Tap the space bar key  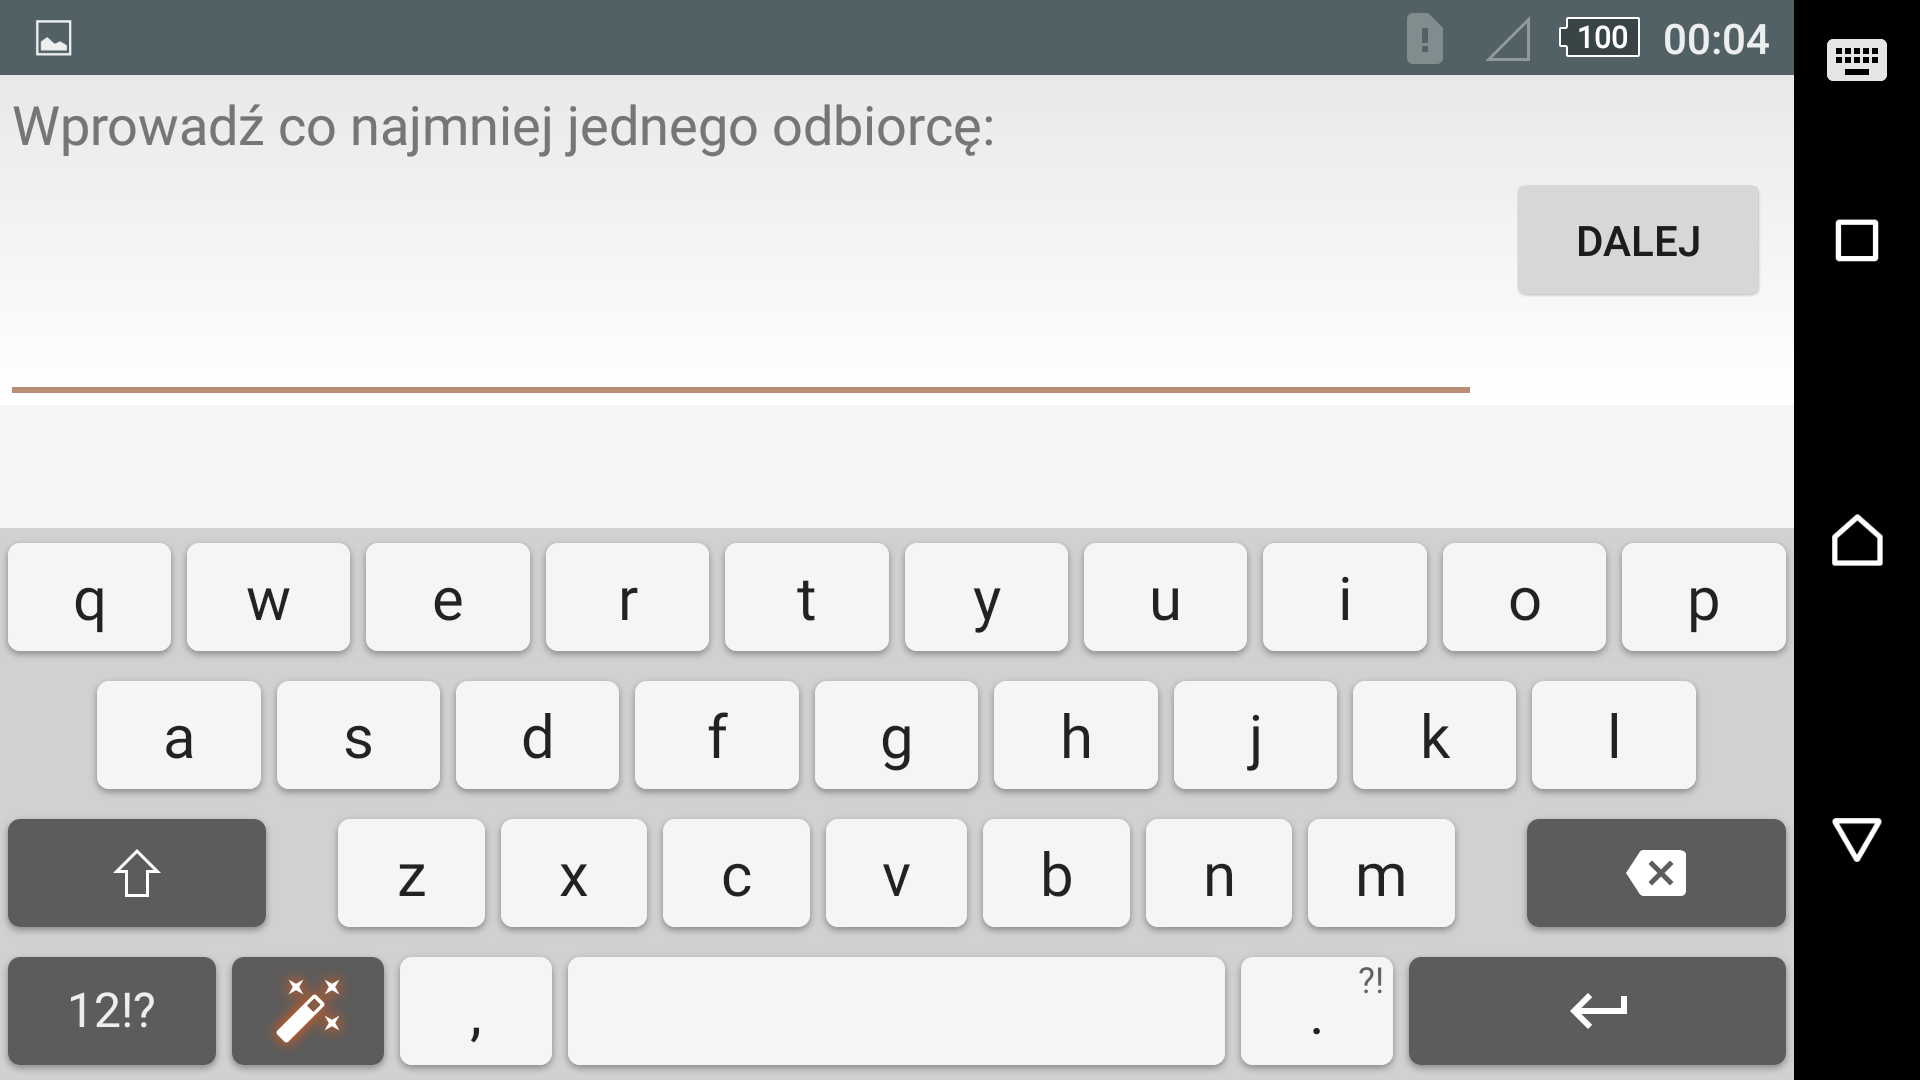896,1010
